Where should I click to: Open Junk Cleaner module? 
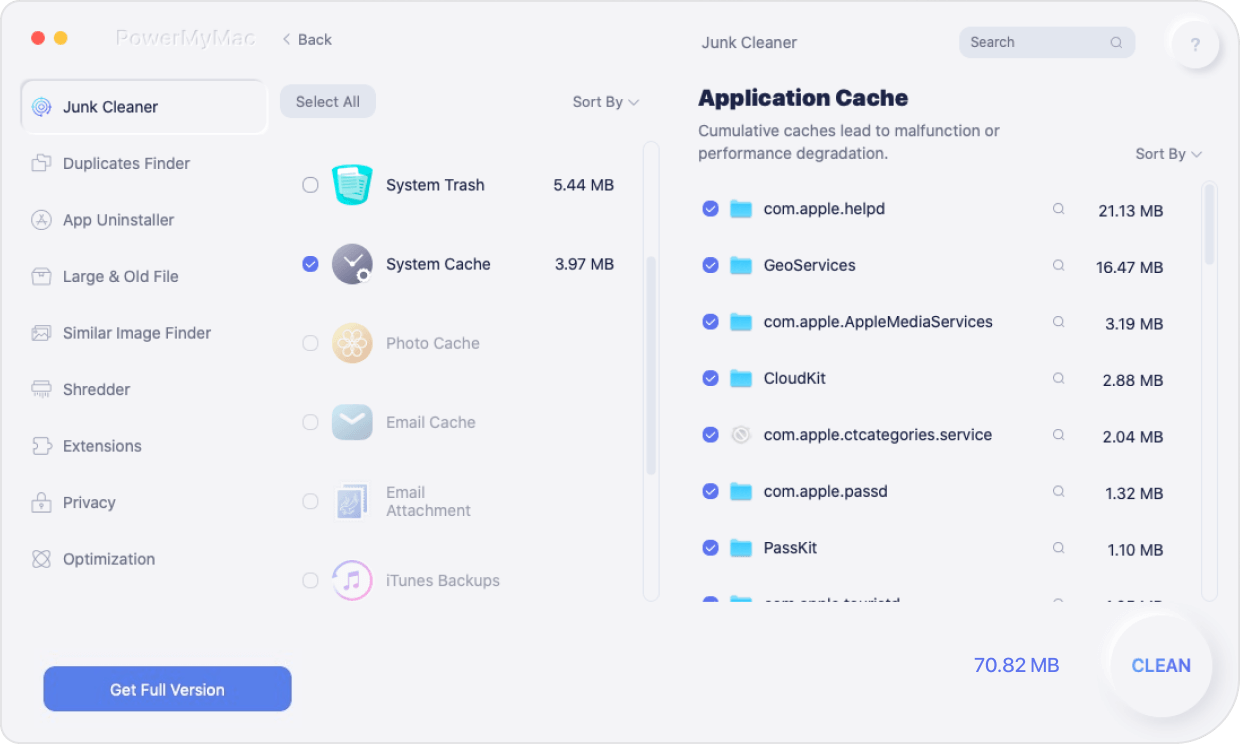click(x=144, y=107)
